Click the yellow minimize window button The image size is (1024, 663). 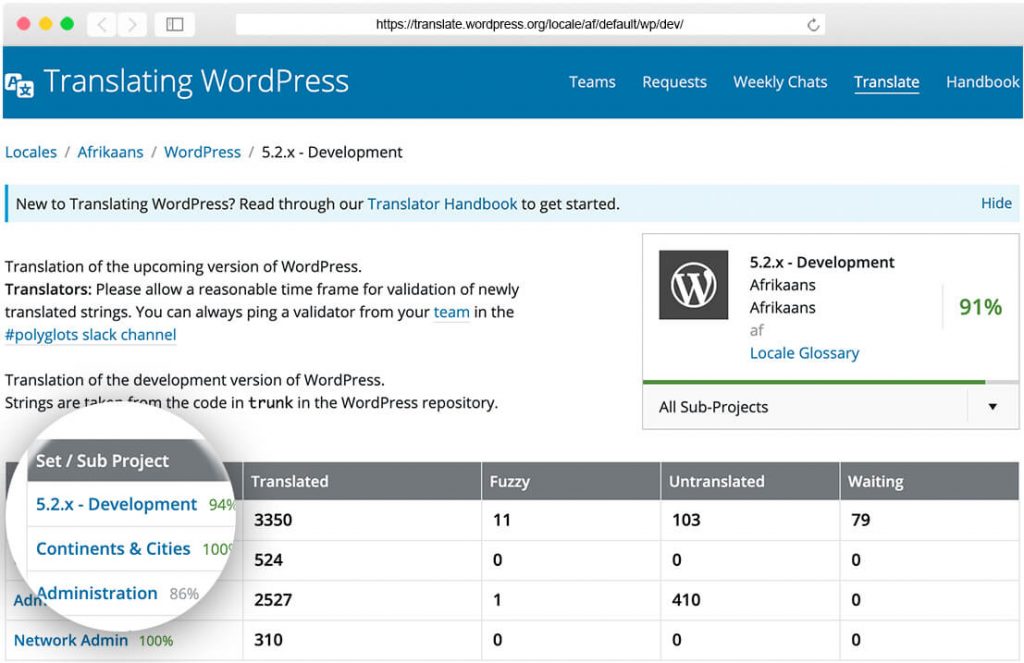pyautogui.click(x=45, y=24)
